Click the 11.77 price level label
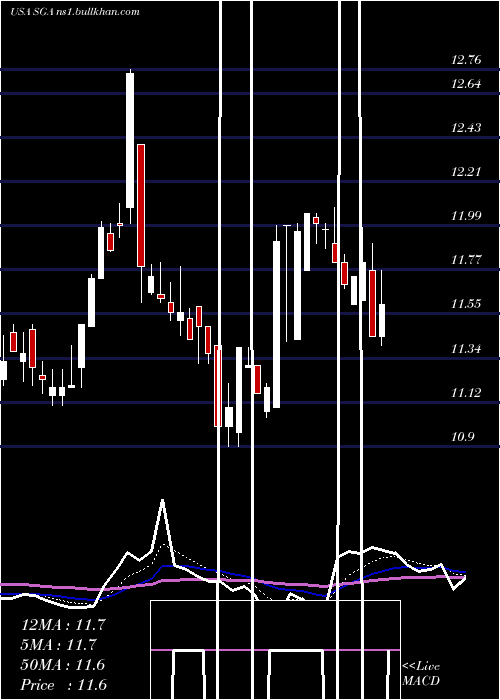 (x=466, y=259)
